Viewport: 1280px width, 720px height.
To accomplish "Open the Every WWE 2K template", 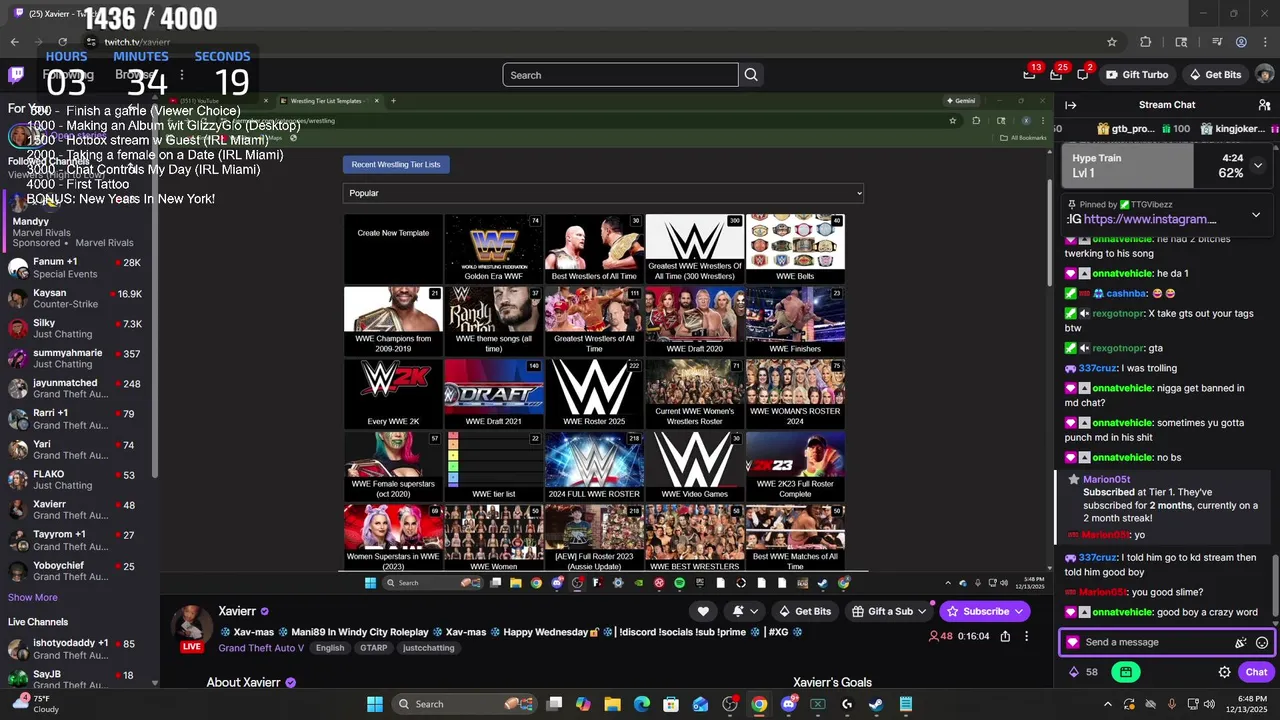I will (x=393, y=393).
